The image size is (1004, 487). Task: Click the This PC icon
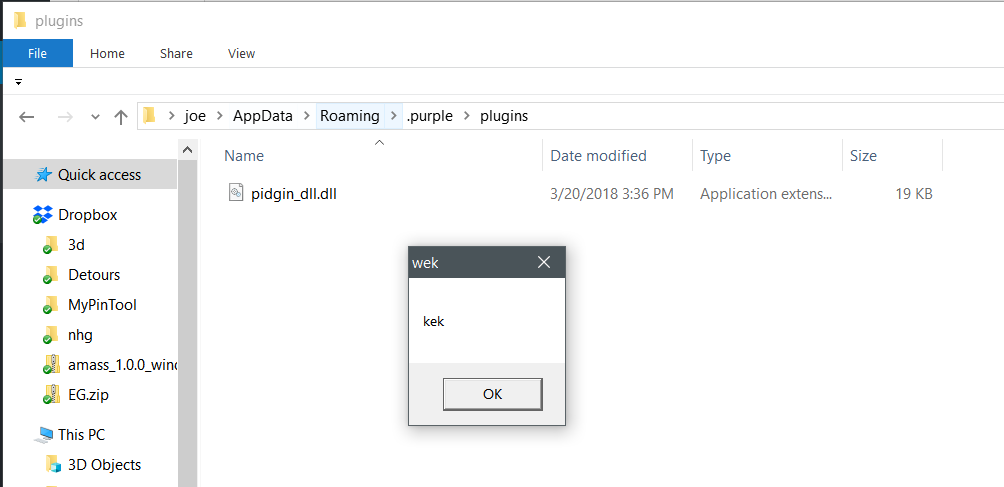click(x=44, y=435)
